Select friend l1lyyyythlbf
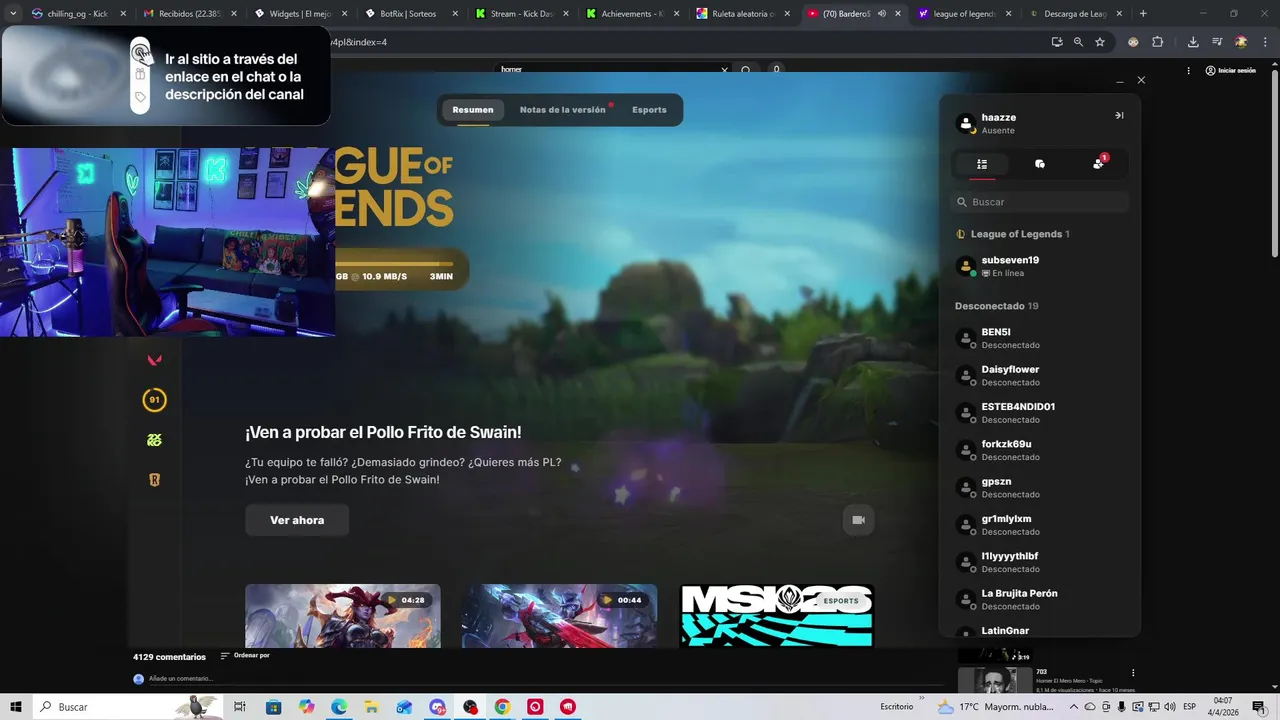1280x720 pixels. pos(1040,562)
